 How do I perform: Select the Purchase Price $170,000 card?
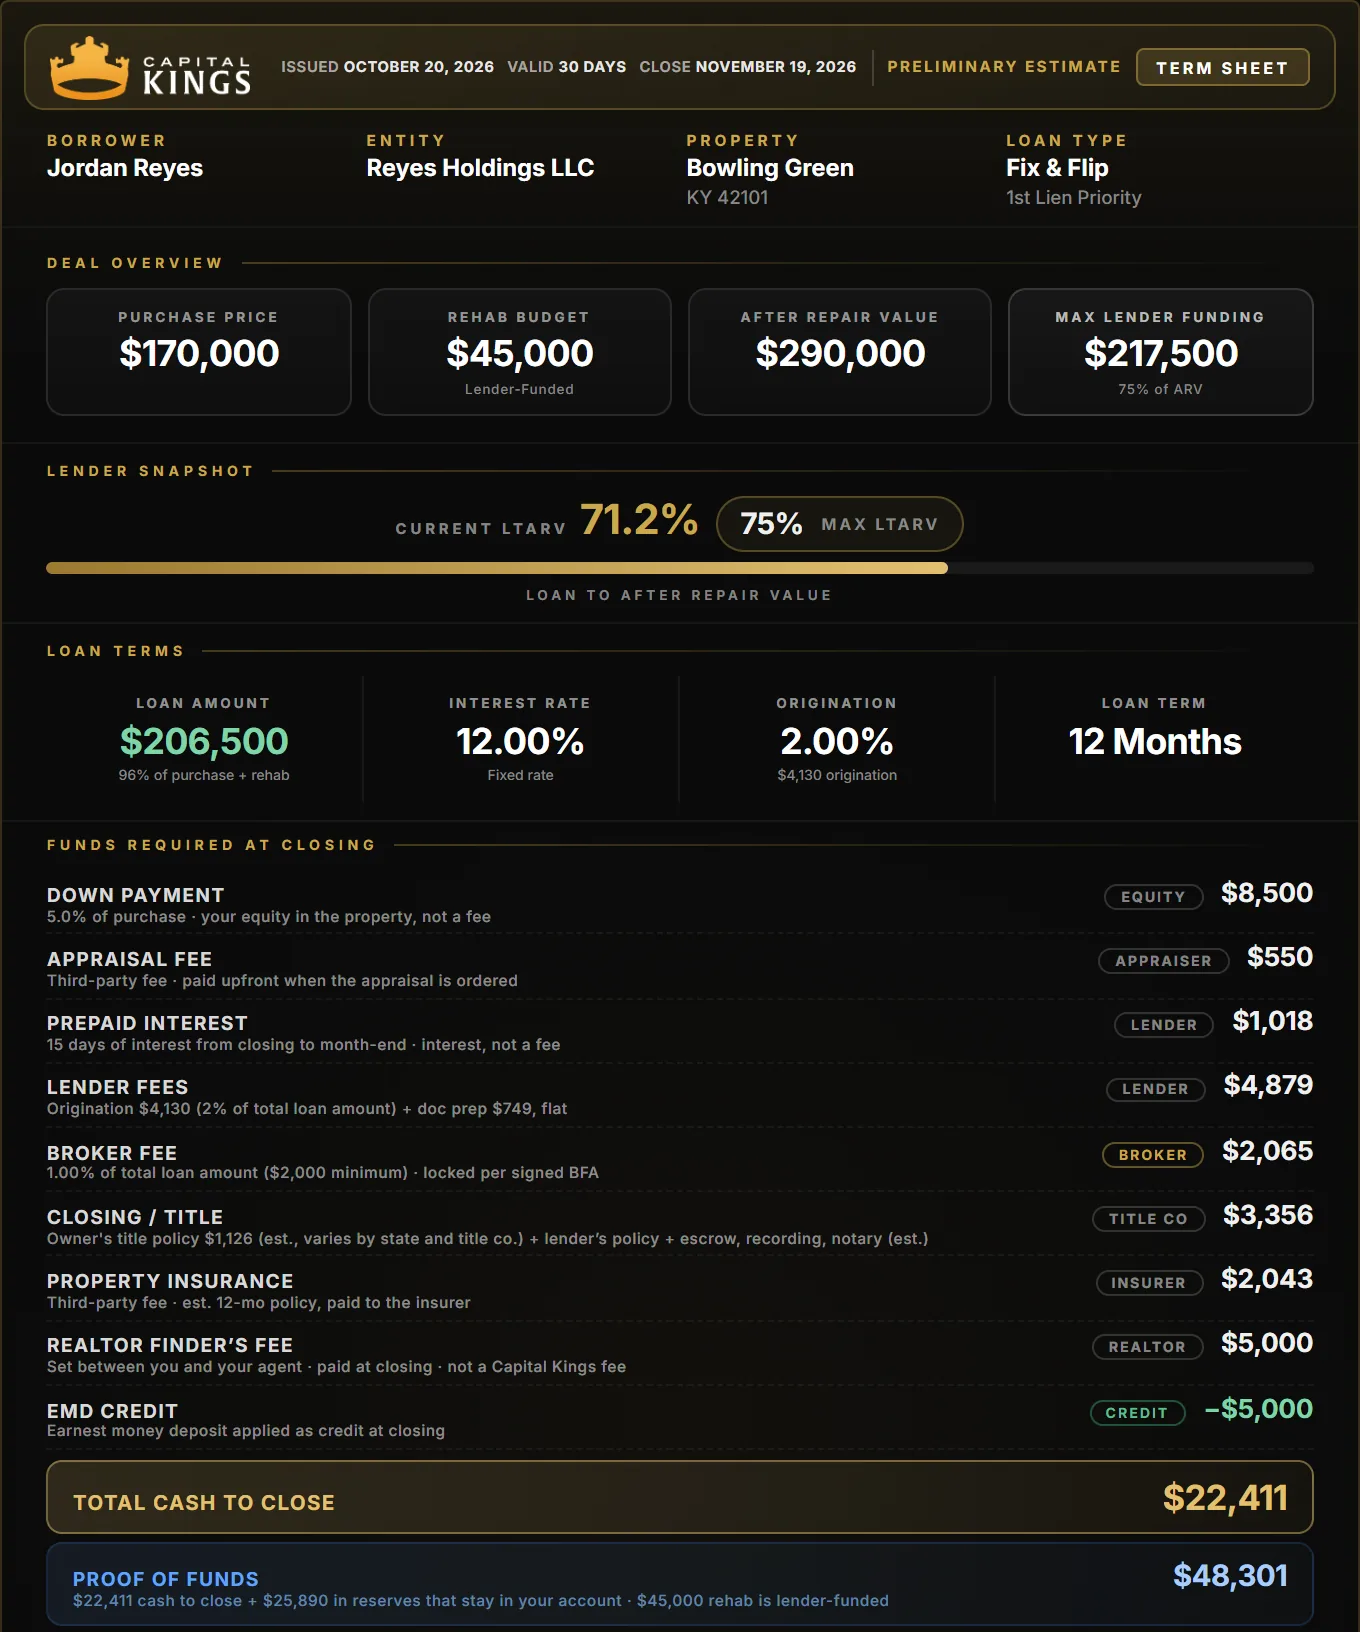point(199,352)
